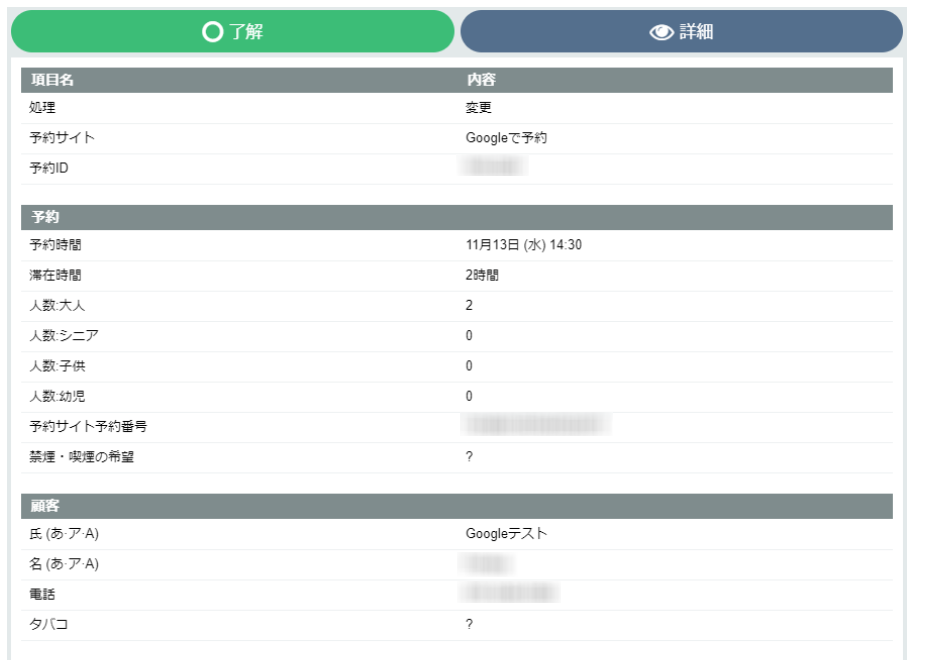This screenshot has width=927, height=660.
Task: Select the 11月13日 (水) 14:30 value
Action: pyautogui.click(x=524, y=245)
